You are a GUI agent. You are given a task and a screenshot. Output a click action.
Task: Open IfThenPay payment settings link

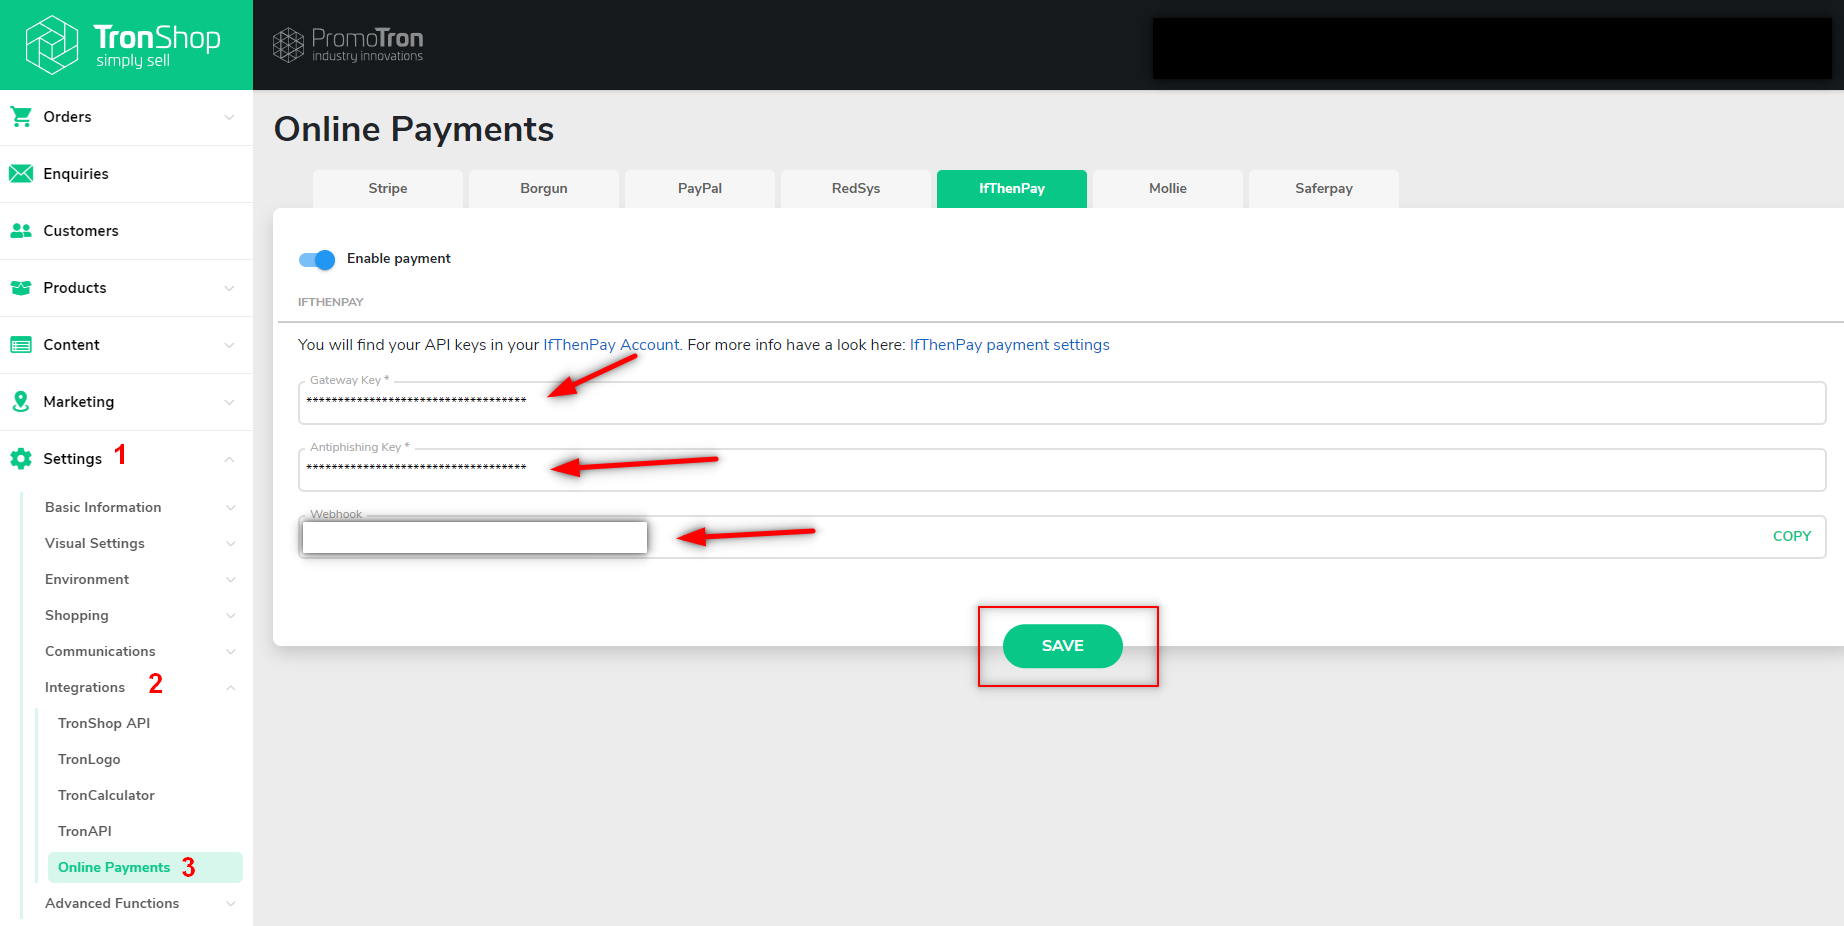pos(1010,345)
